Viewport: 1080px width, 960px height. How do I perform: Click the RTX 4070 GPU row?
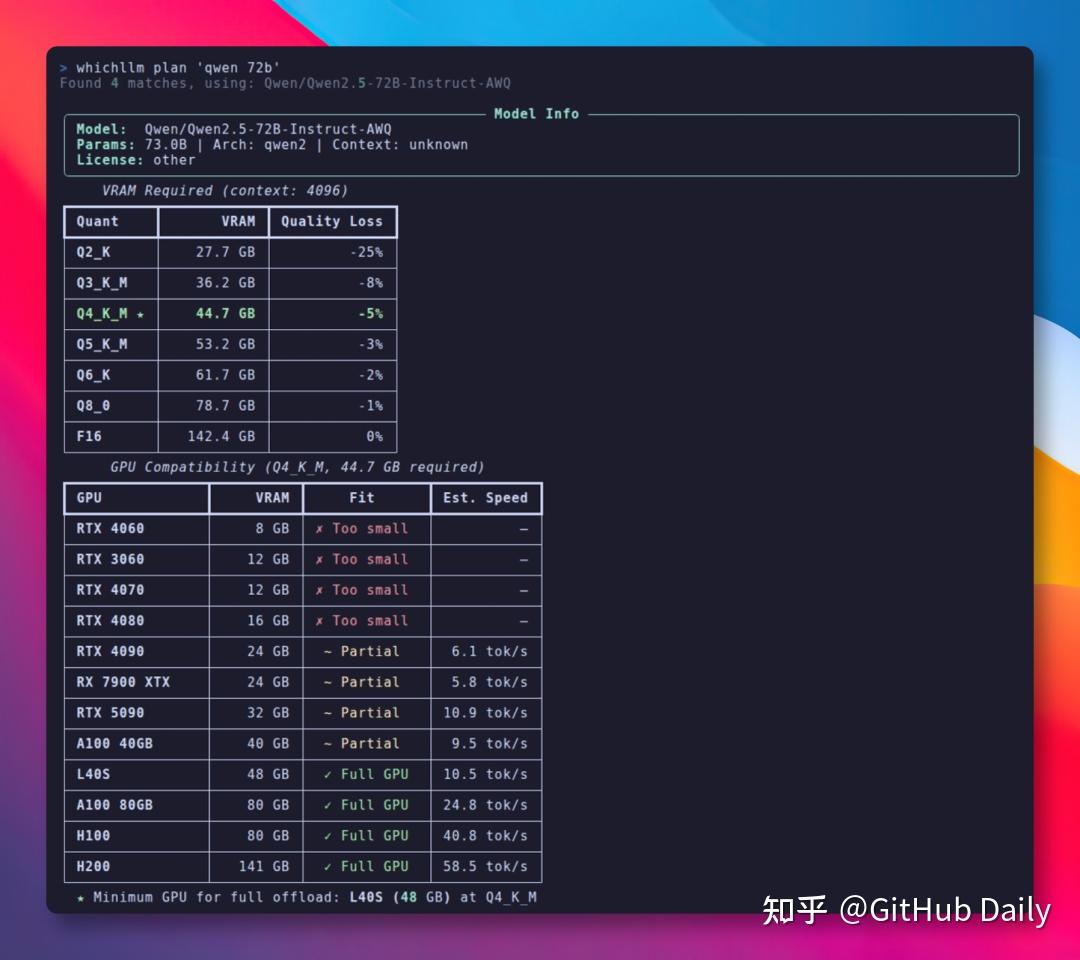pyautogui.click(x=303, y=590)
